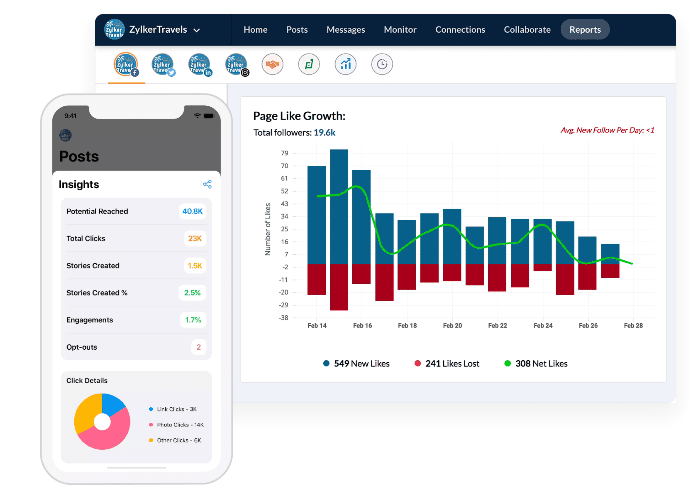Click the clock scheduled reports icon

(x=381, y=64)
